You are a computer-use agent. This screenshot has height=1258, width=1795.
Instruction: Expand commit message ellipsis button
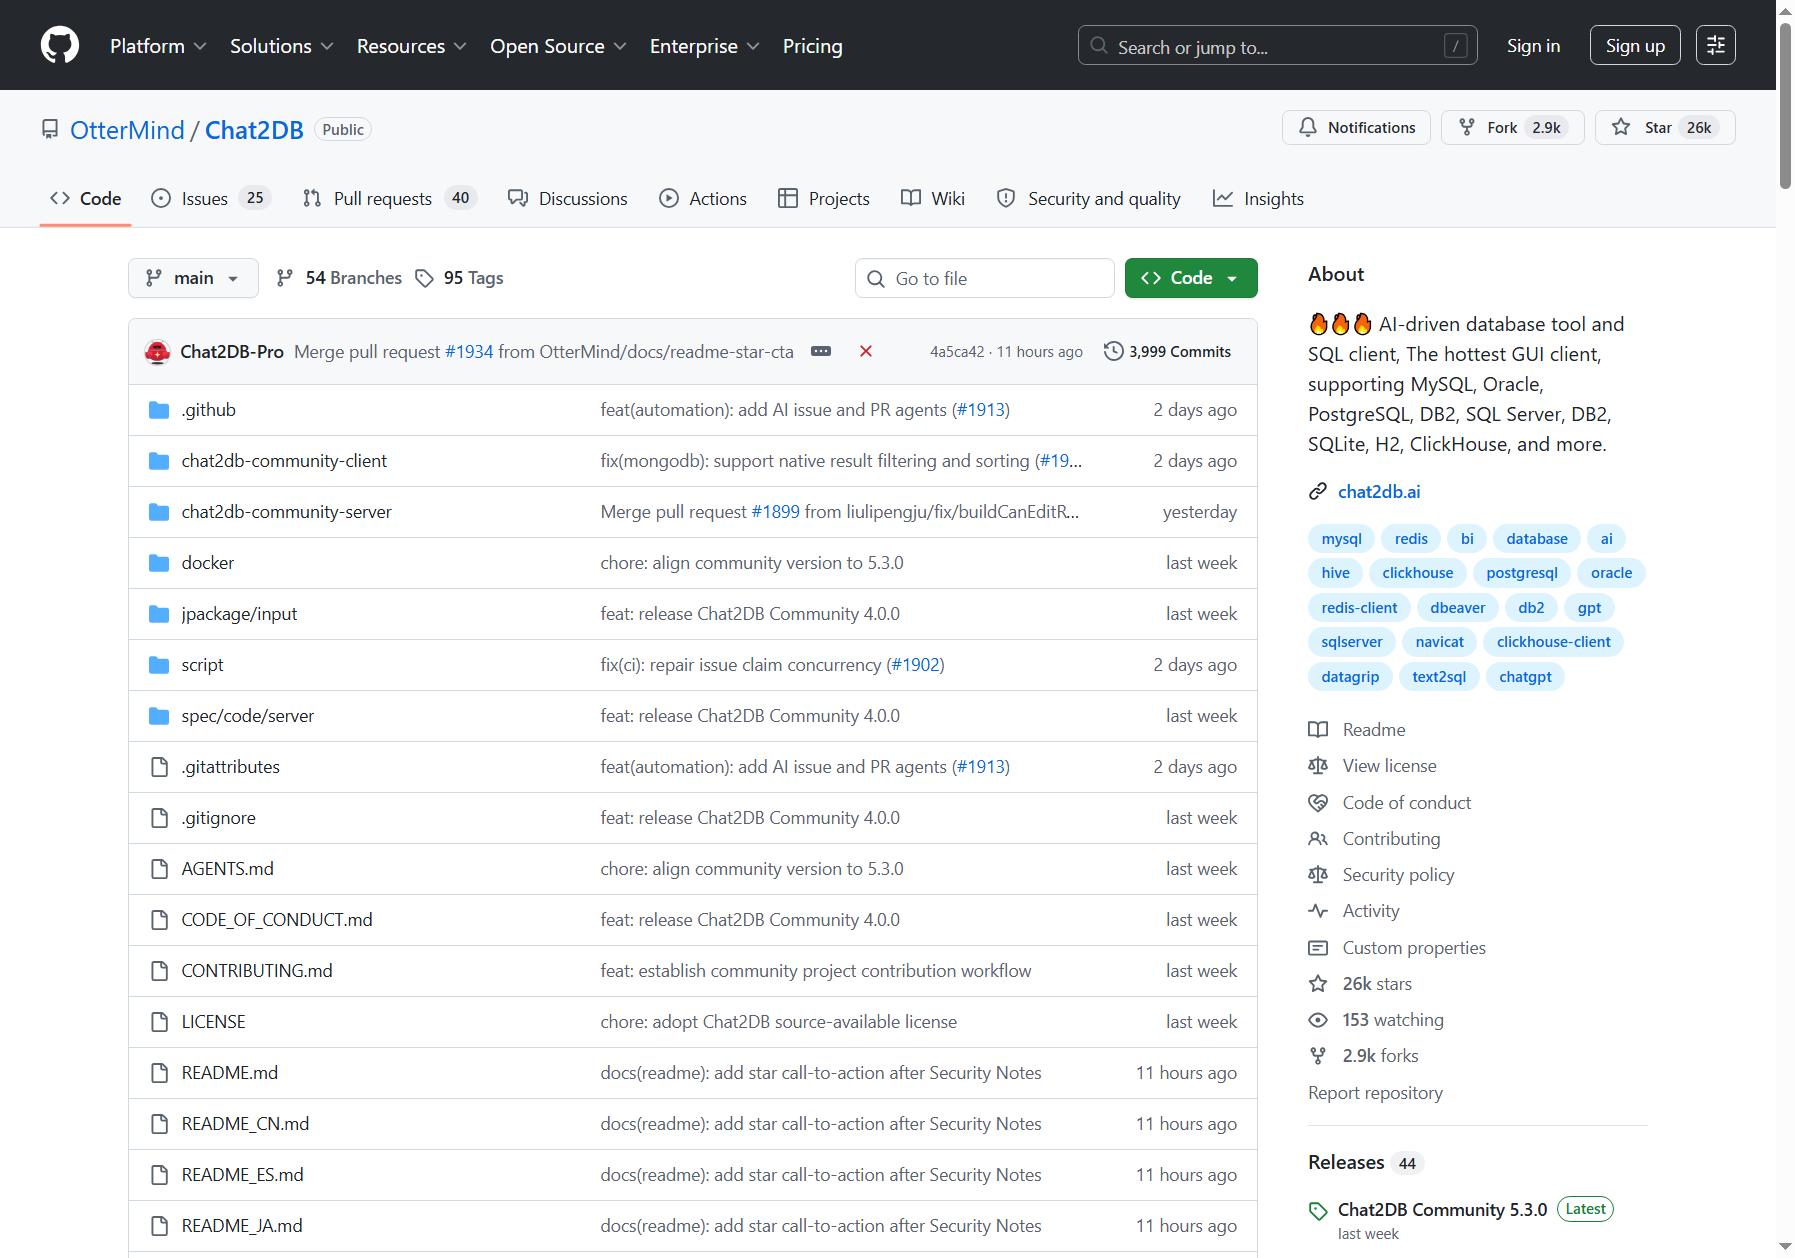tap(821, 351)
